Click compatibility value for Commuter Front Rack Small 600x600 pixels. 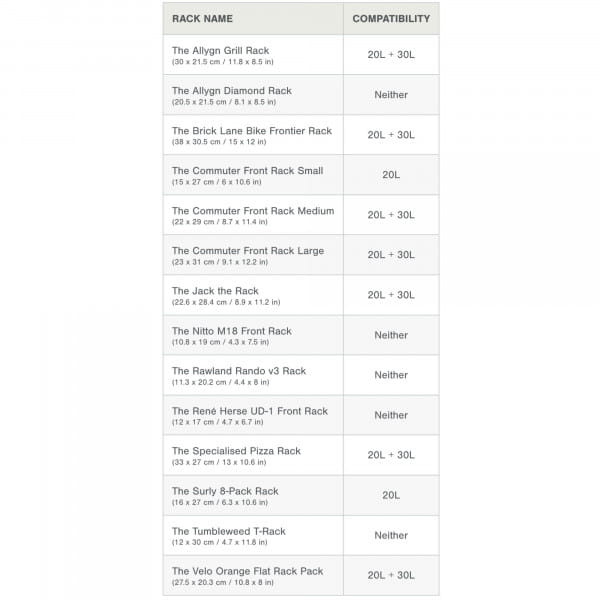[391, 175]
